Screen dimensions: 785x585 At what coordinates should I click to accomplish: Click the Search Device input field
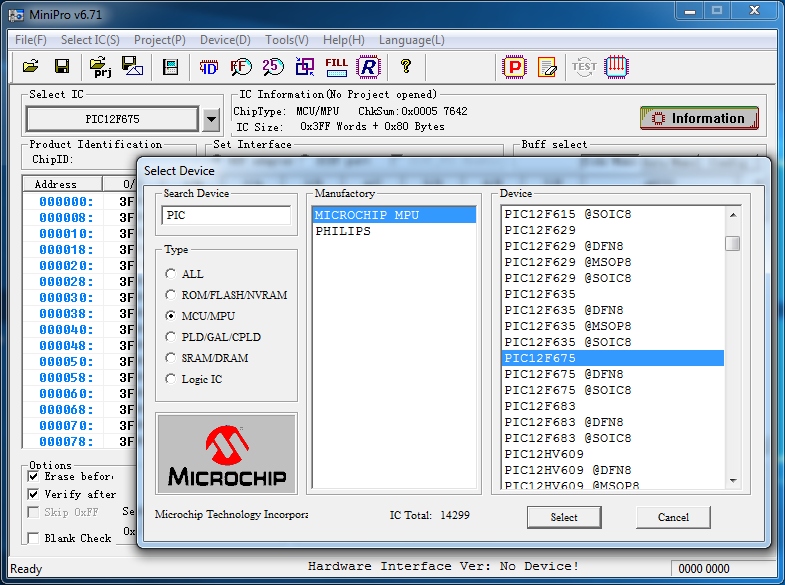pos(226,215)
